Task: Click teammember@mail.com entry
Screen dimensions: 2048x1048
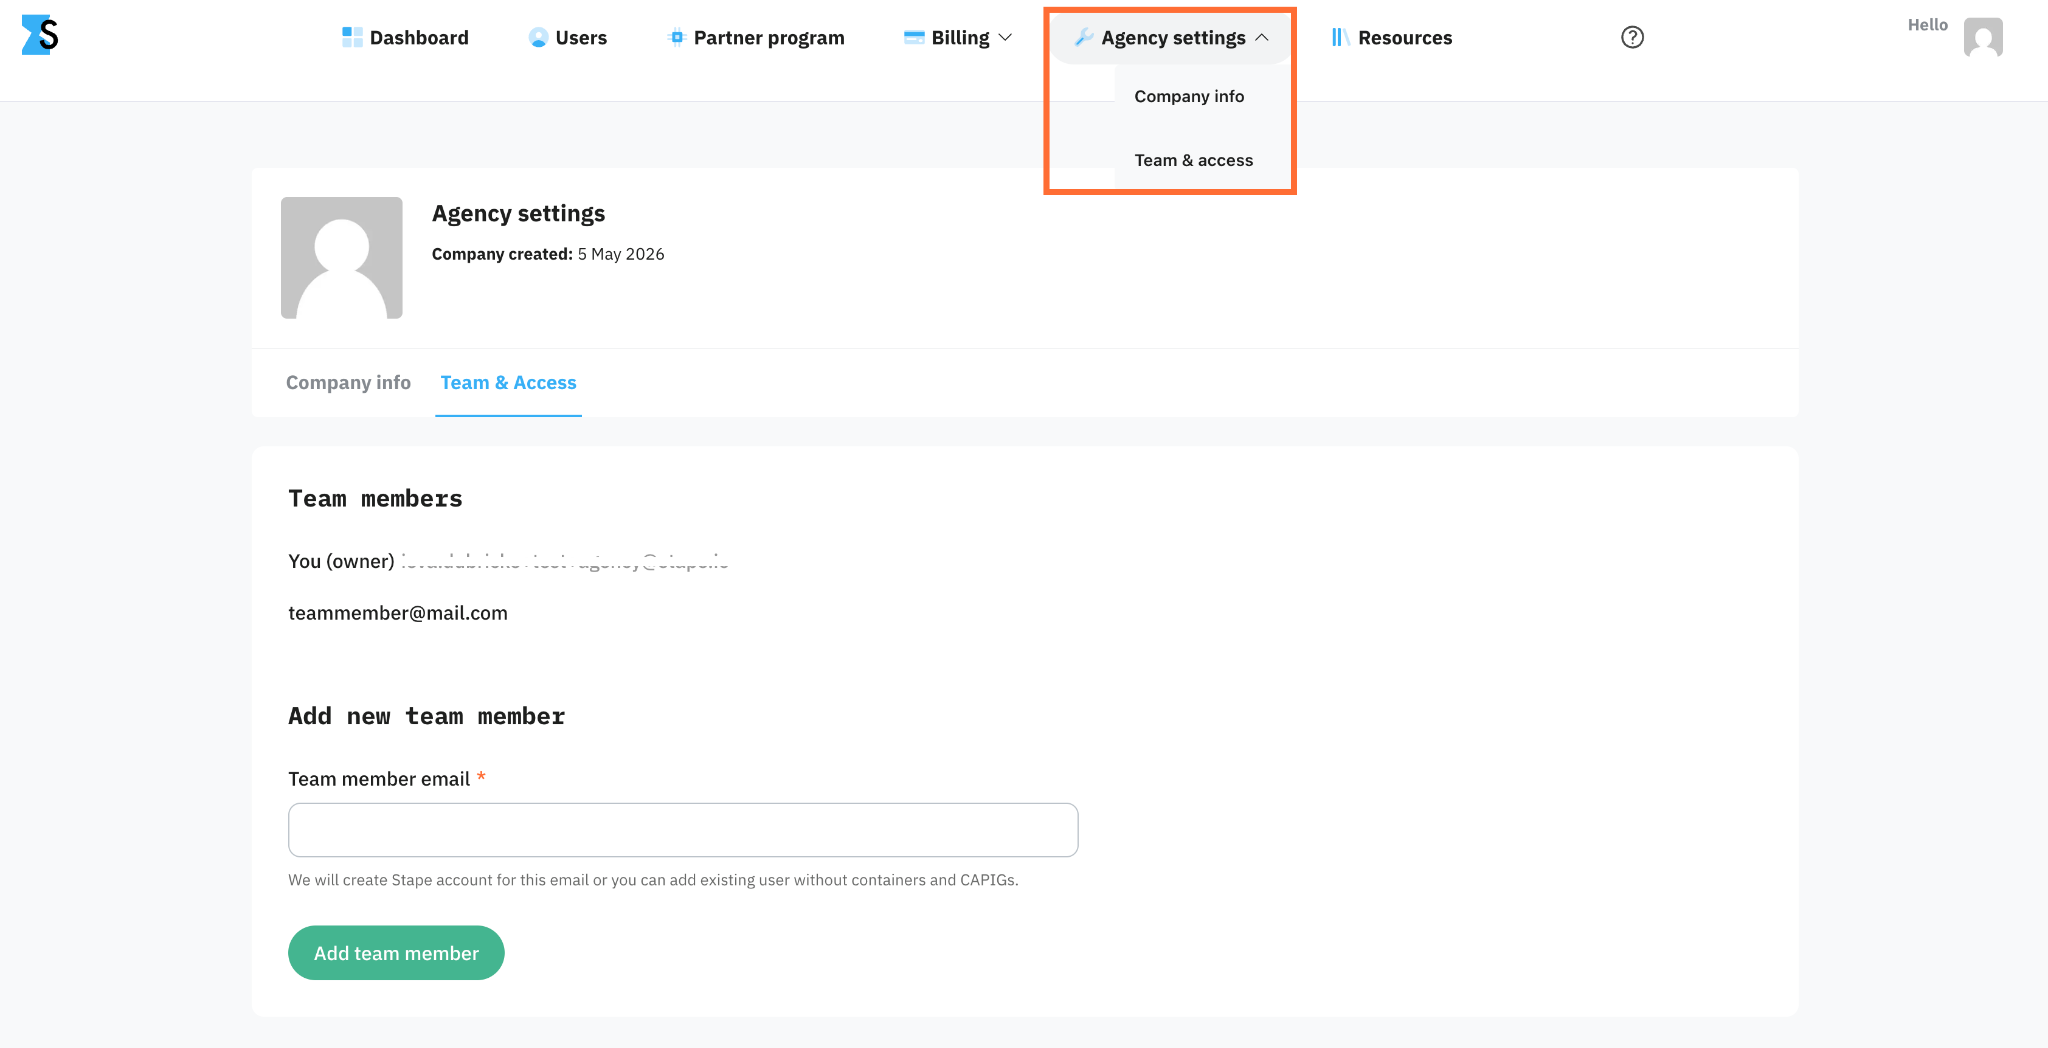Action: click(398, 613)
